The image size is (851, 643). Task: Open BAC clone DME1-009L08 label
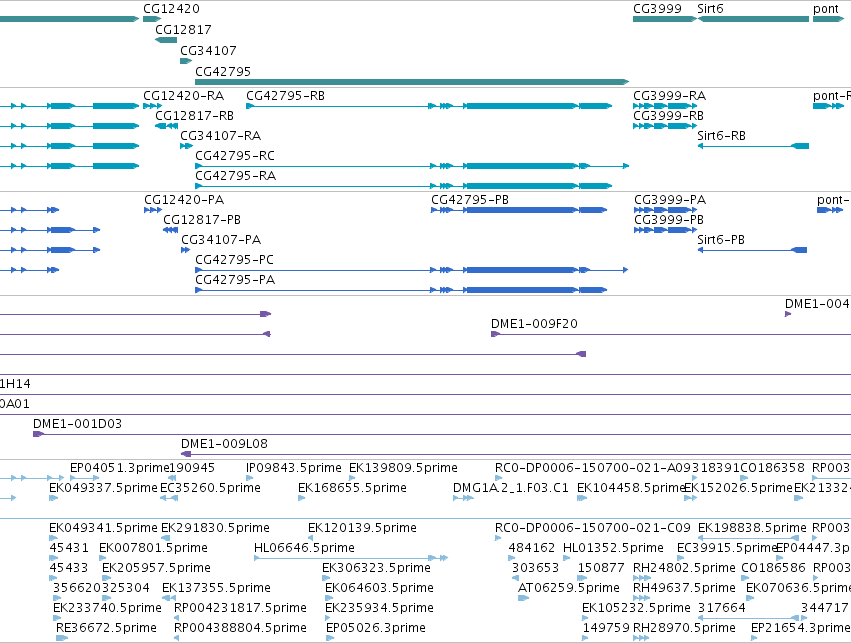click(224, 444)
